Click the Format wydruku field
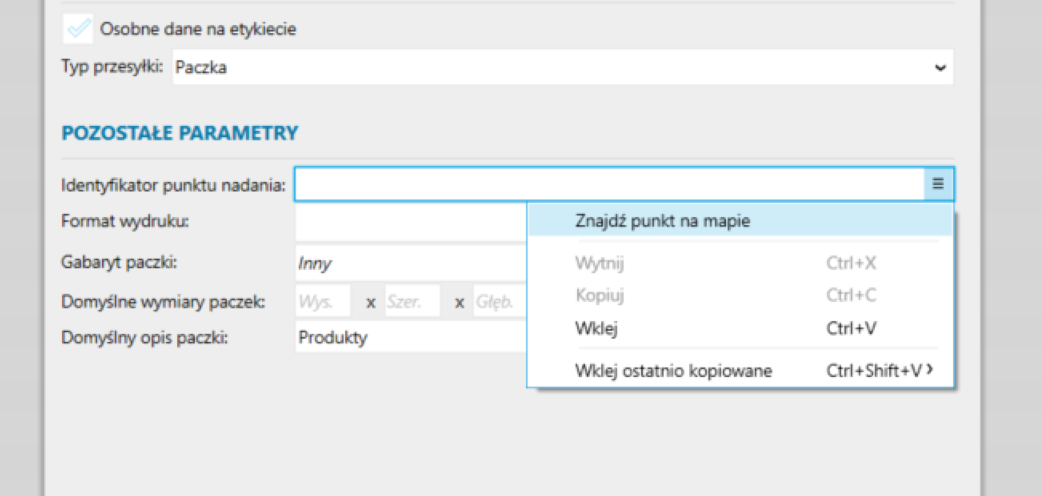The height and width of the screenshot is (496, 1042). 410,221
